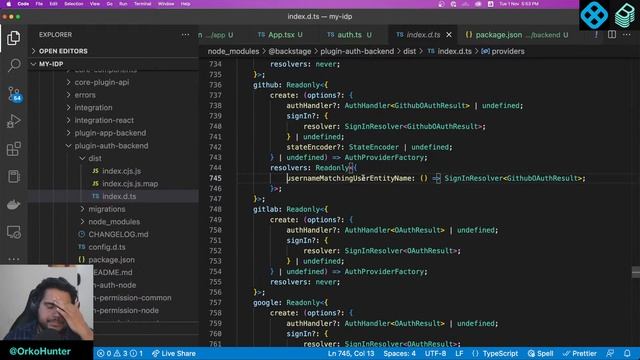The image size is (640, 360).
Task: Click the warnings count in status bar
Action: (x=120, y=353)
